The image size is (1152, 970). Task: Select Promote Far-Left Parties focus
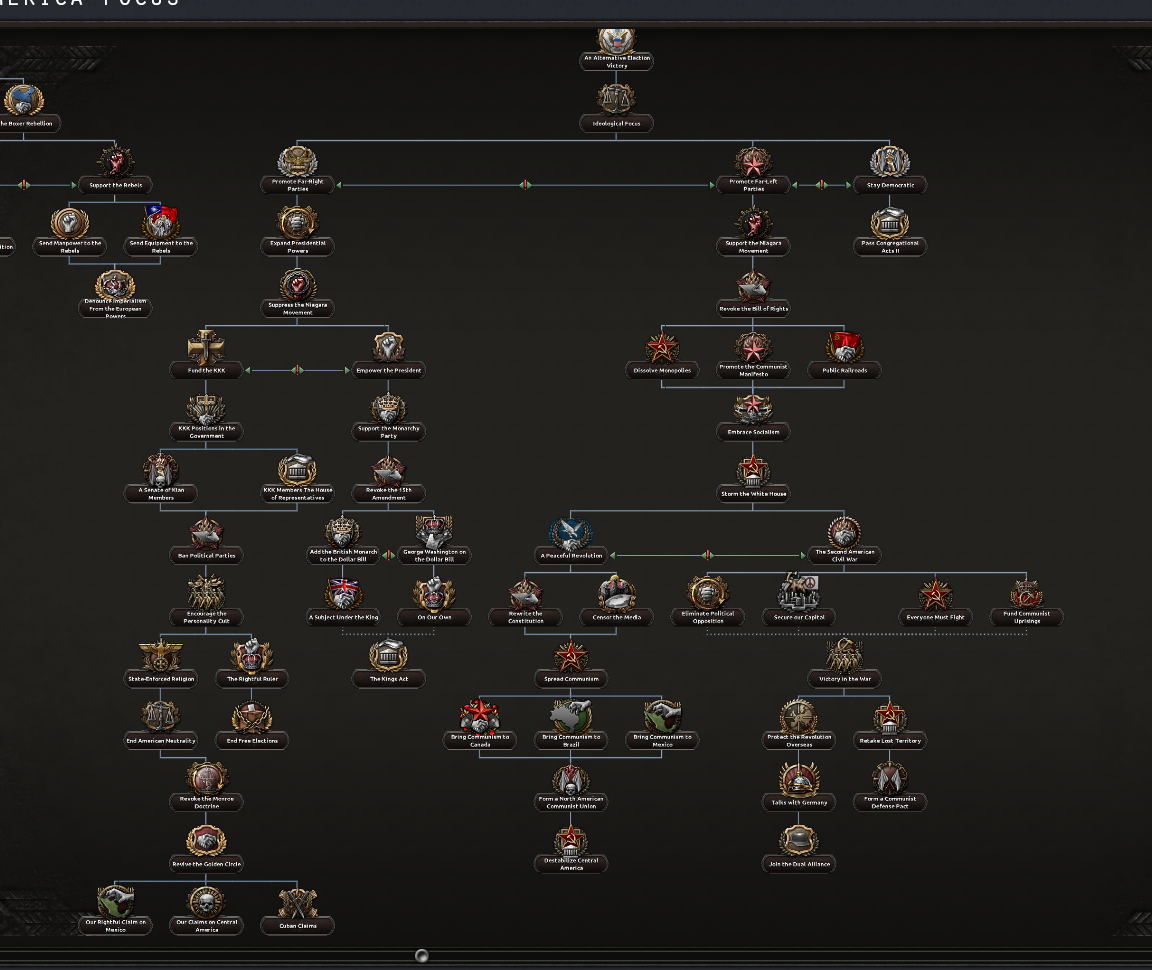pyautogui.click(x=753, y=170)
